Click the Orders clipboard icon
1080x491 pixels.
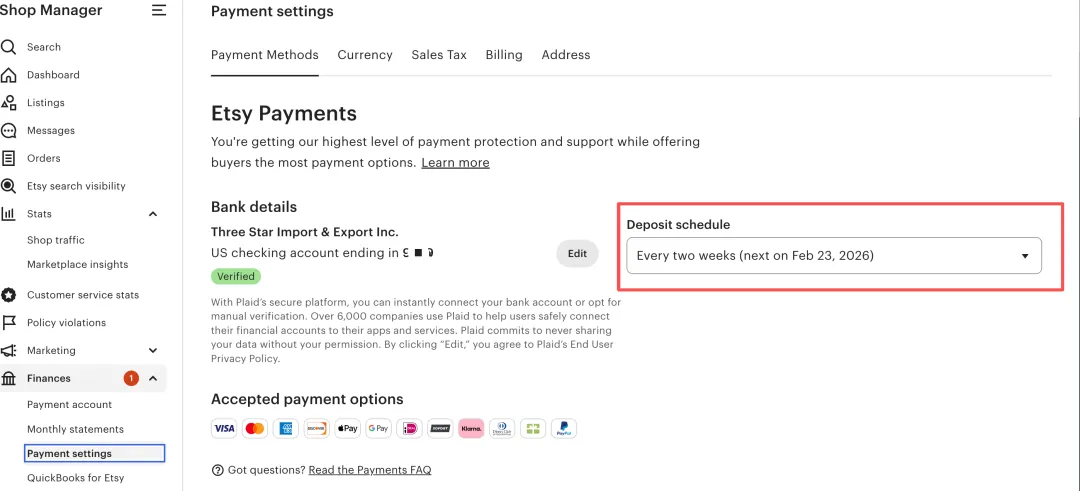point(9,158)
